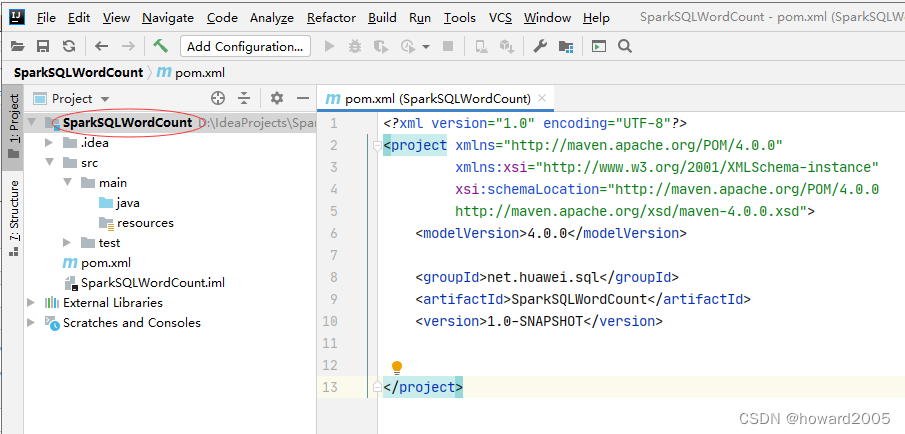Open Project Structure icon
This screenshot has height=434, width=905.
pyautogui.click(x=566, y=46)
